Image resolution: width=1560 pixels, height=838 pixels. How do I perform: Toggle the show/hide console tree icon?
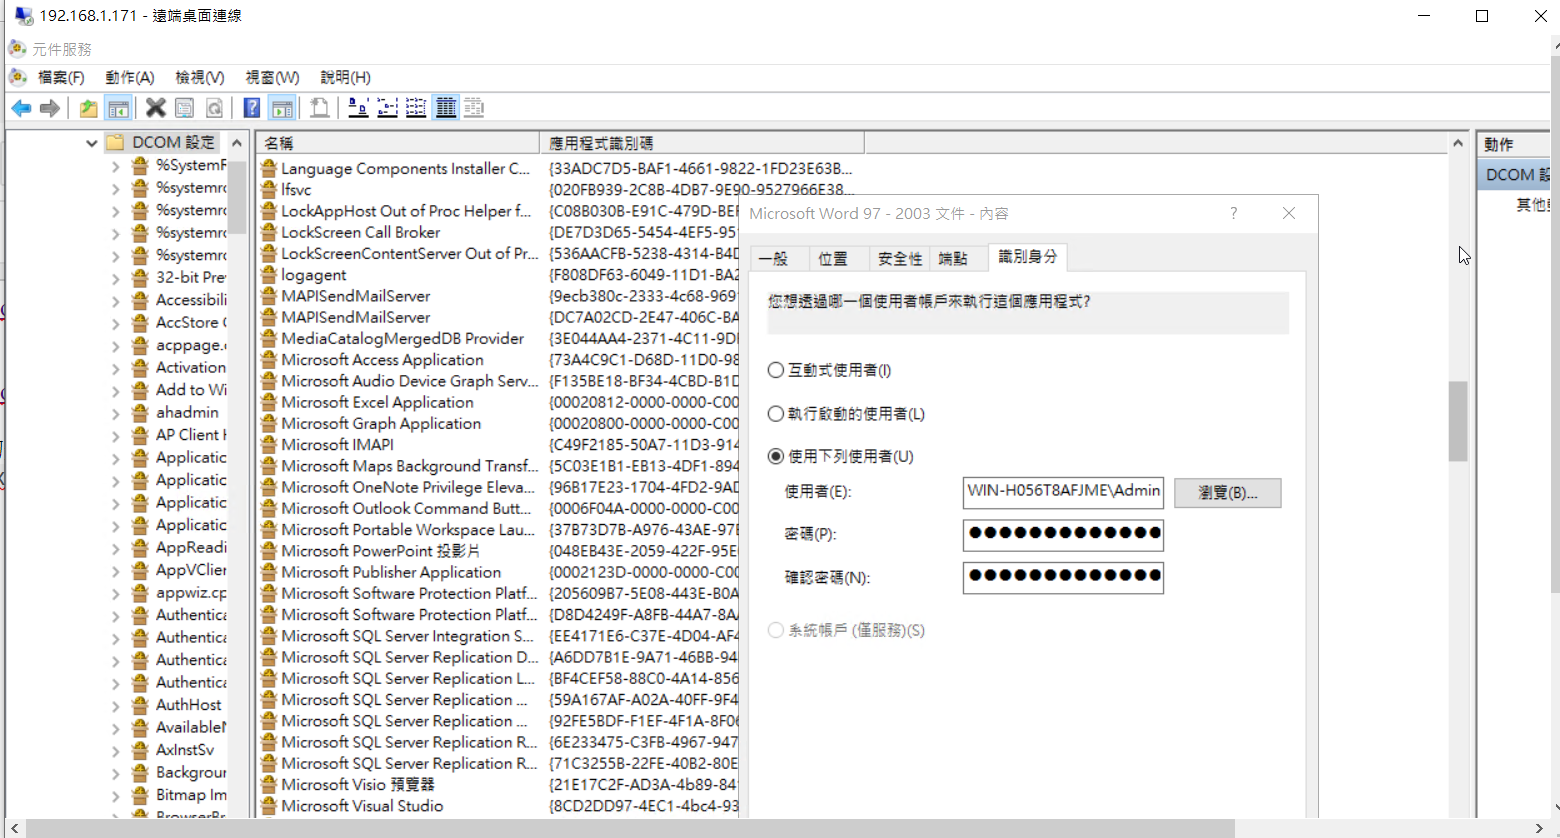click(118, 108)
